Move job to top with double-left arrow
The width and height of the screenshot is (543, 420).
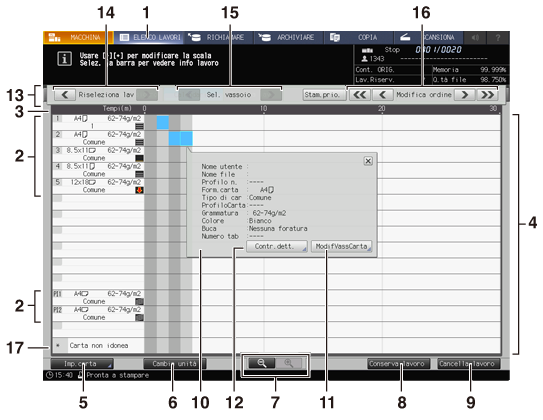(360, 95)
